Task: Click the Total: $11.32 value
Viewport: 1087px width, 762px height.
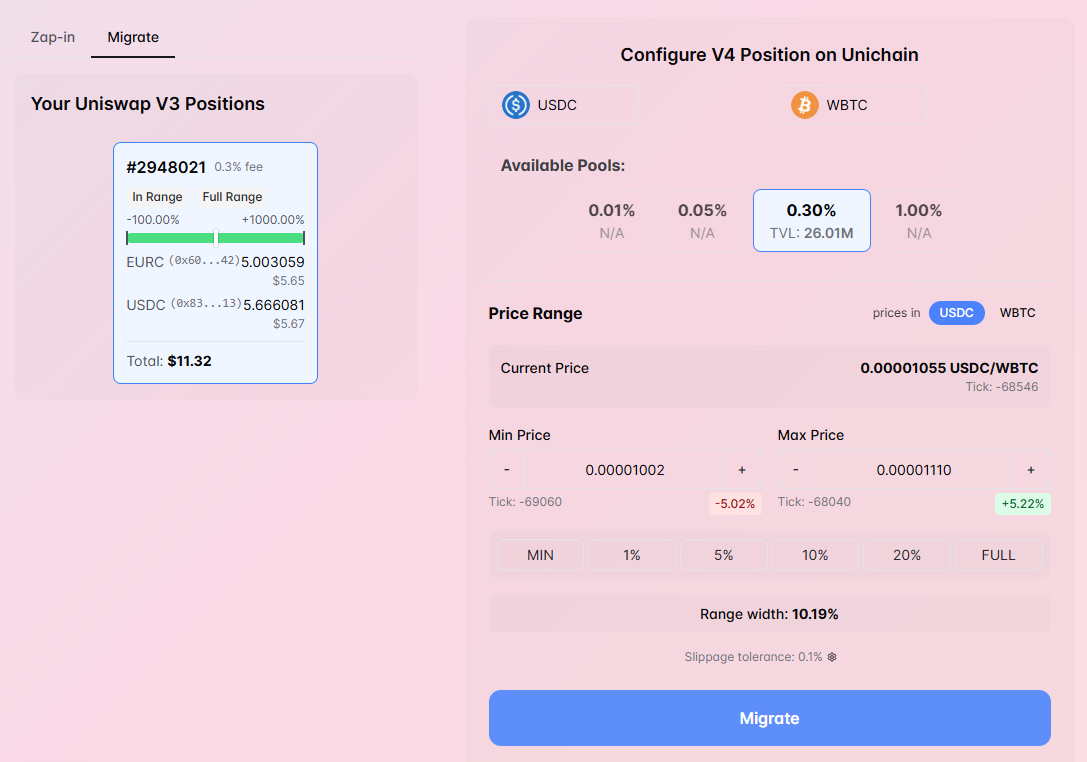Action: [x=189, y=361]
